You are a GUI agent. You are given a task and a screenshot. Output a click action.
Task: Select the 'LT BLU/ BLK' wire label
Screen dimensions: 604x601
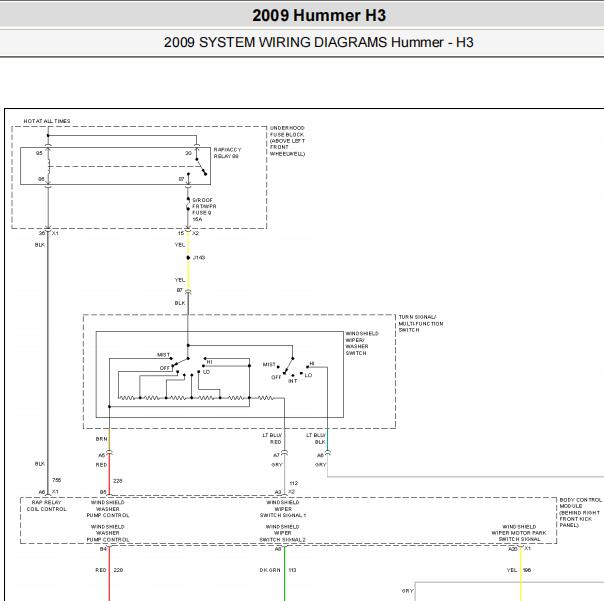point(316,438)
